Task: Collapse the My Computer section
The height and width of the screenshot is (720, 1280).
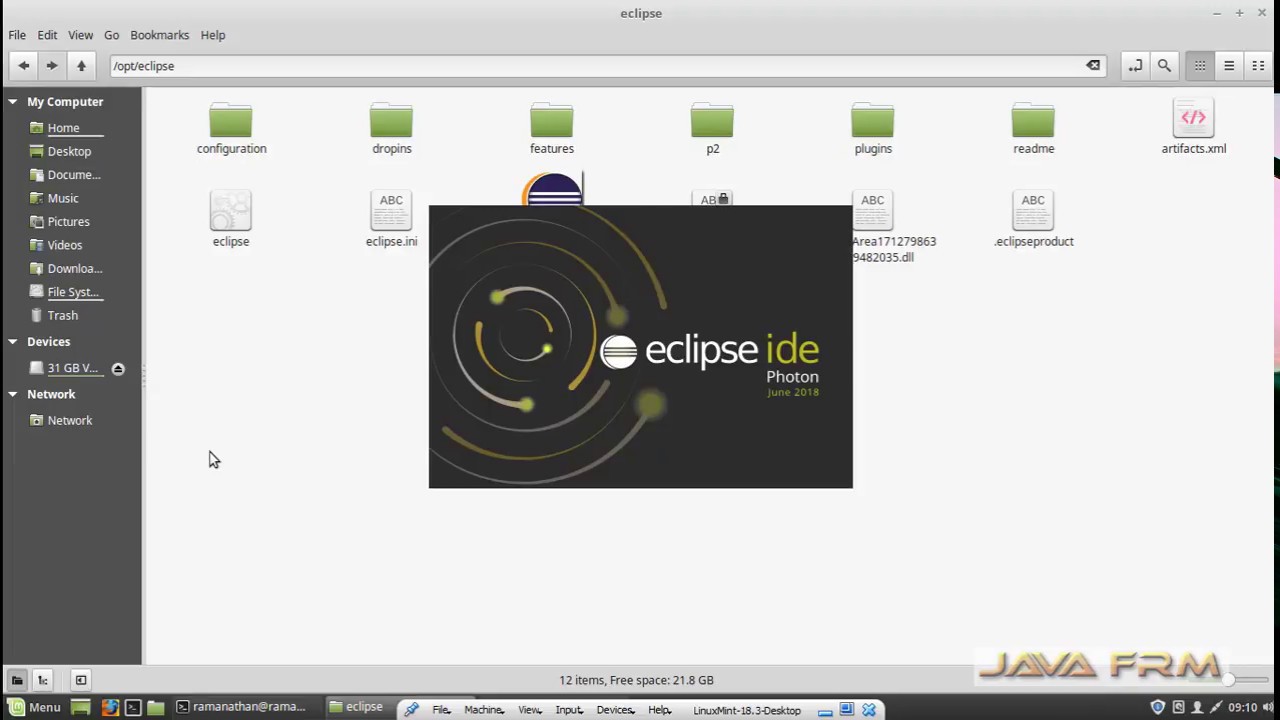Action: coord(13,102)
